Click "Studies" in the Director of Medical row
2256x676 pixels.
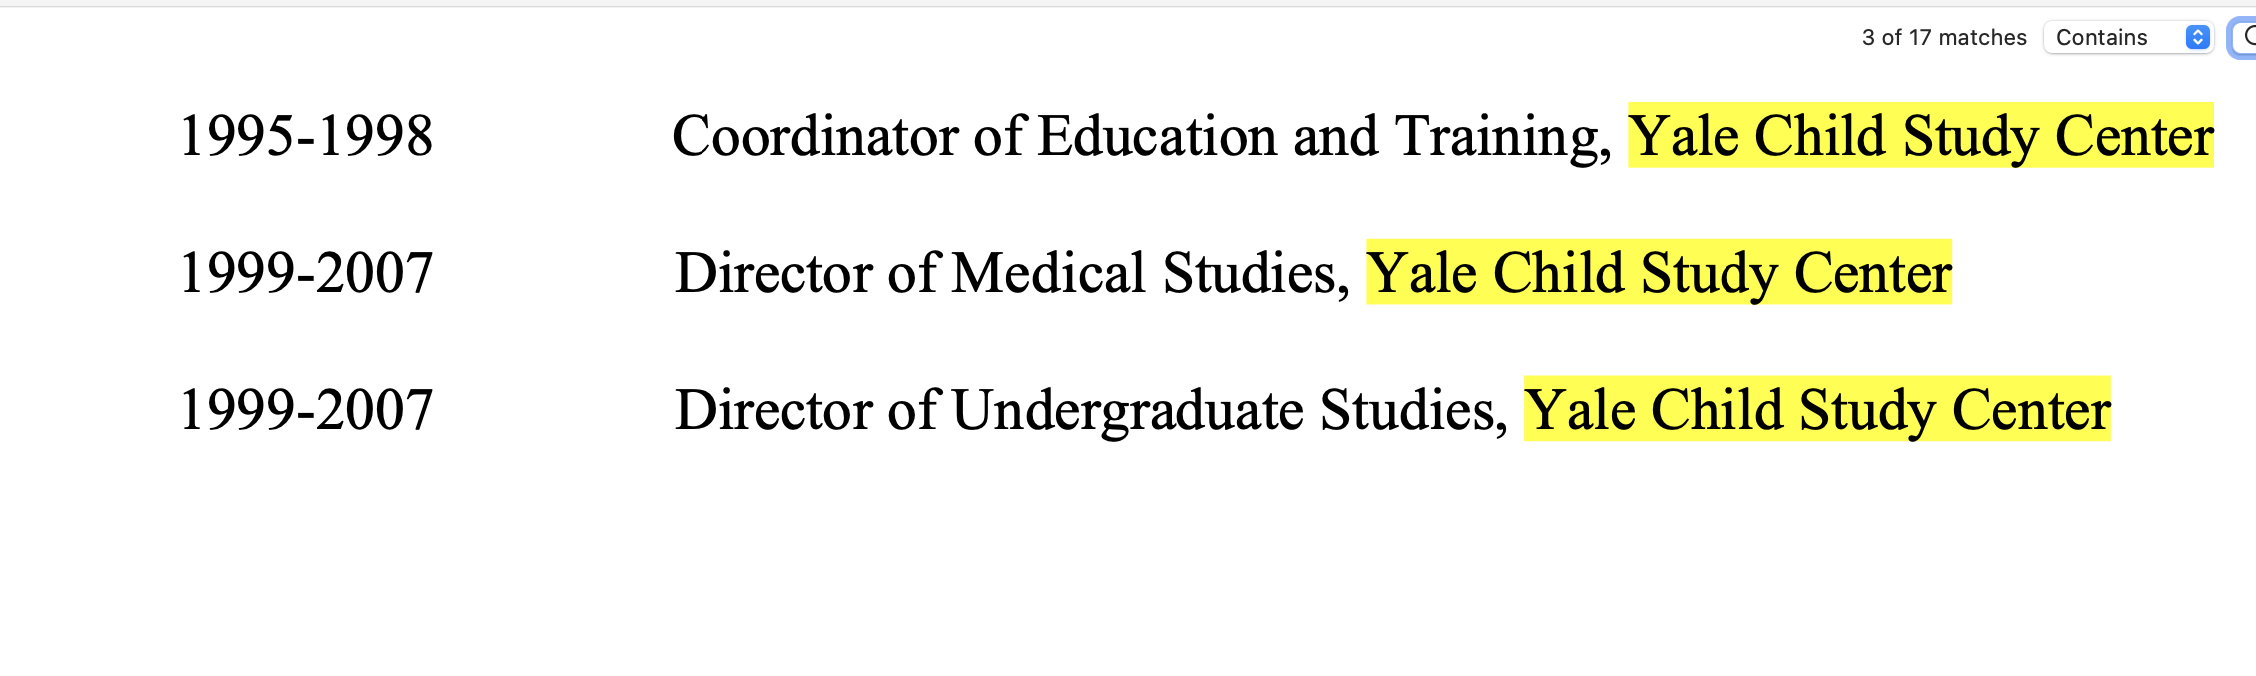[1255, 273]
